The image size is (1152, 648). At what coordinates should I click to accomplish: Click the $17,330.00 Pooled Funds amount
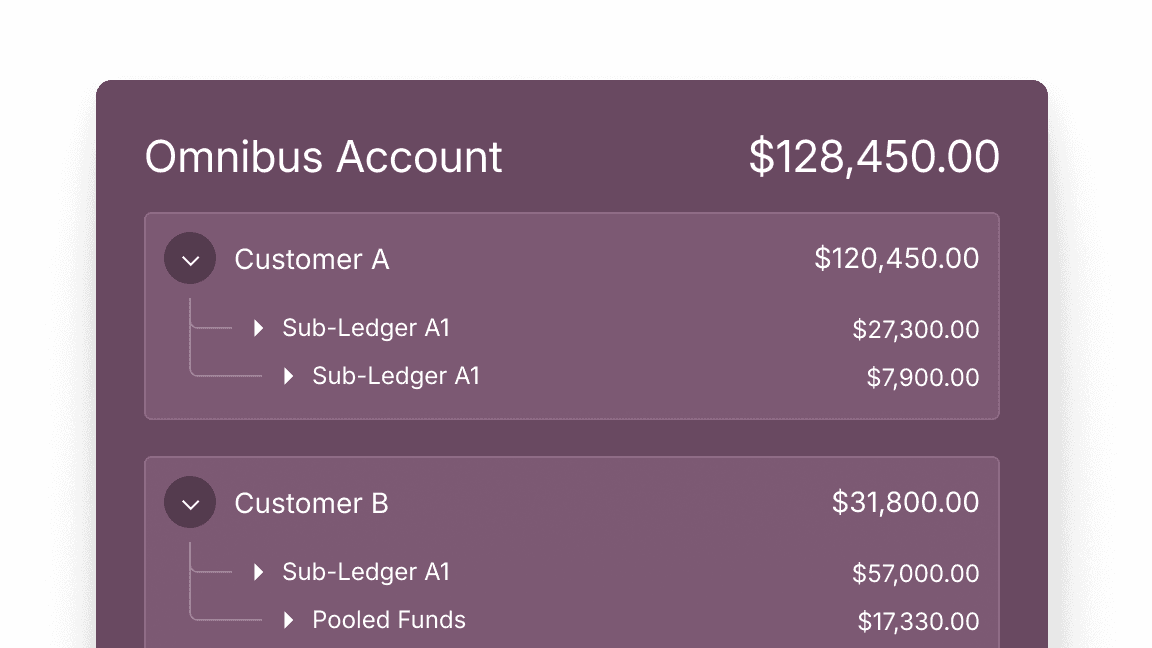(x=918, y=622)
